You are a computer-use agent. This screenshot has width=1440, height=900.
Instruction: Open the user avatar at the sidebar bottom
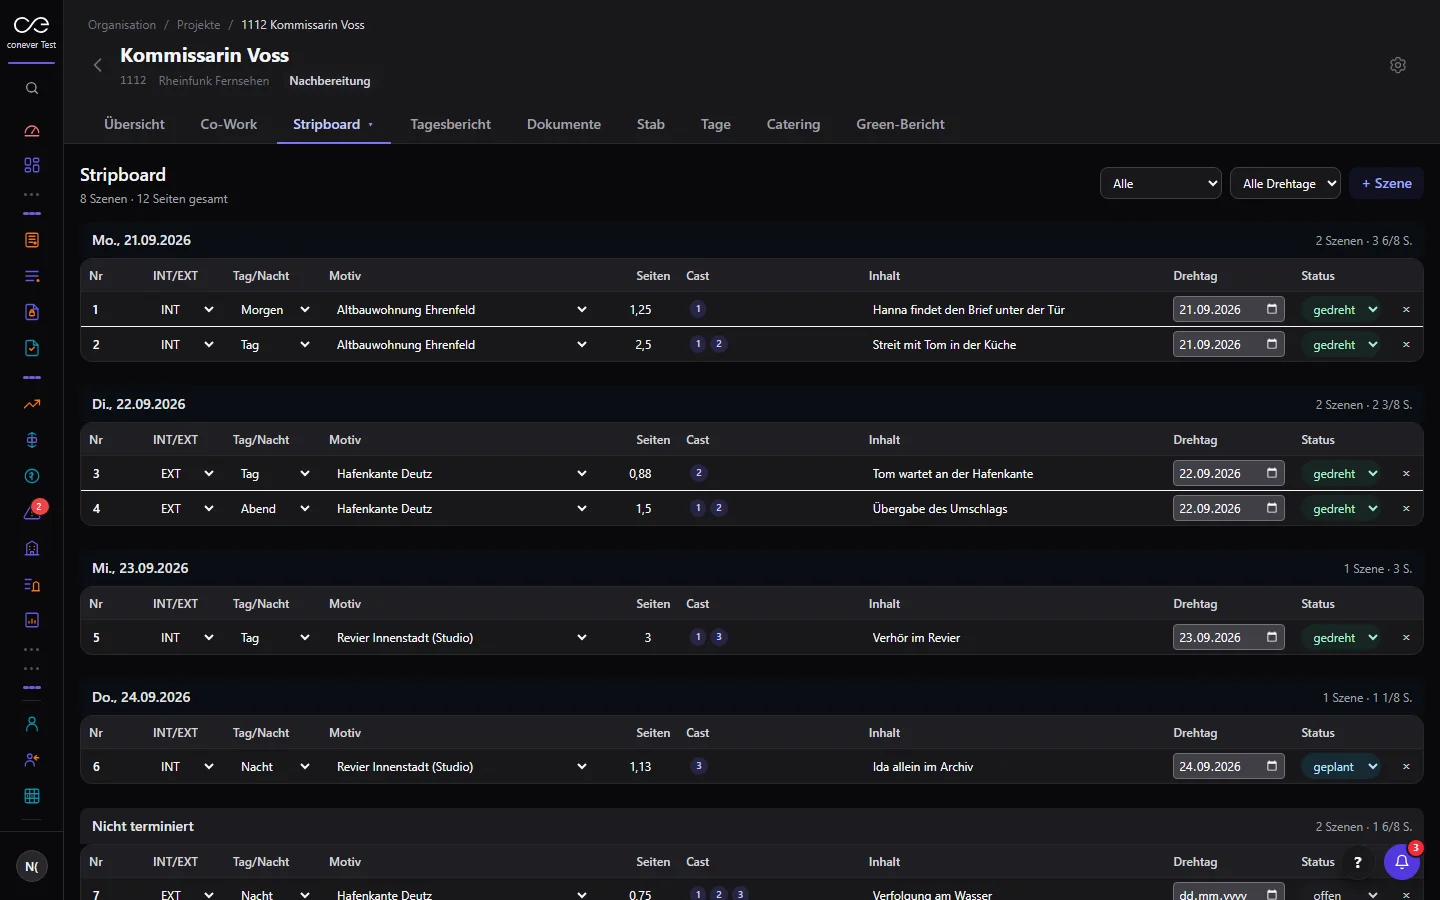click(x=32, y=867)
